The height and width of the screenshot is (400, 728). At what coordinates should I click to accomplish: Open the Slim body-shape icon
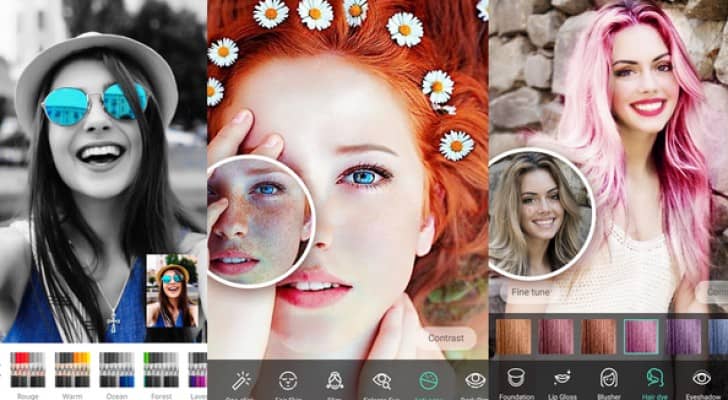[x=335, y=380]
